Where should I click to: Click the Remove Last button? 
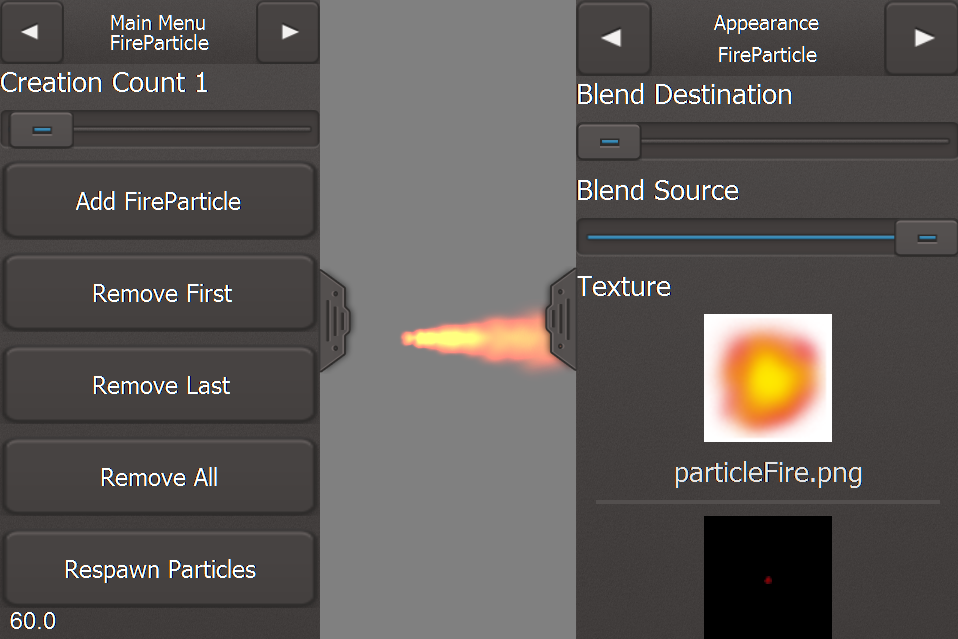pyautogui.click(x=159, y=385)
